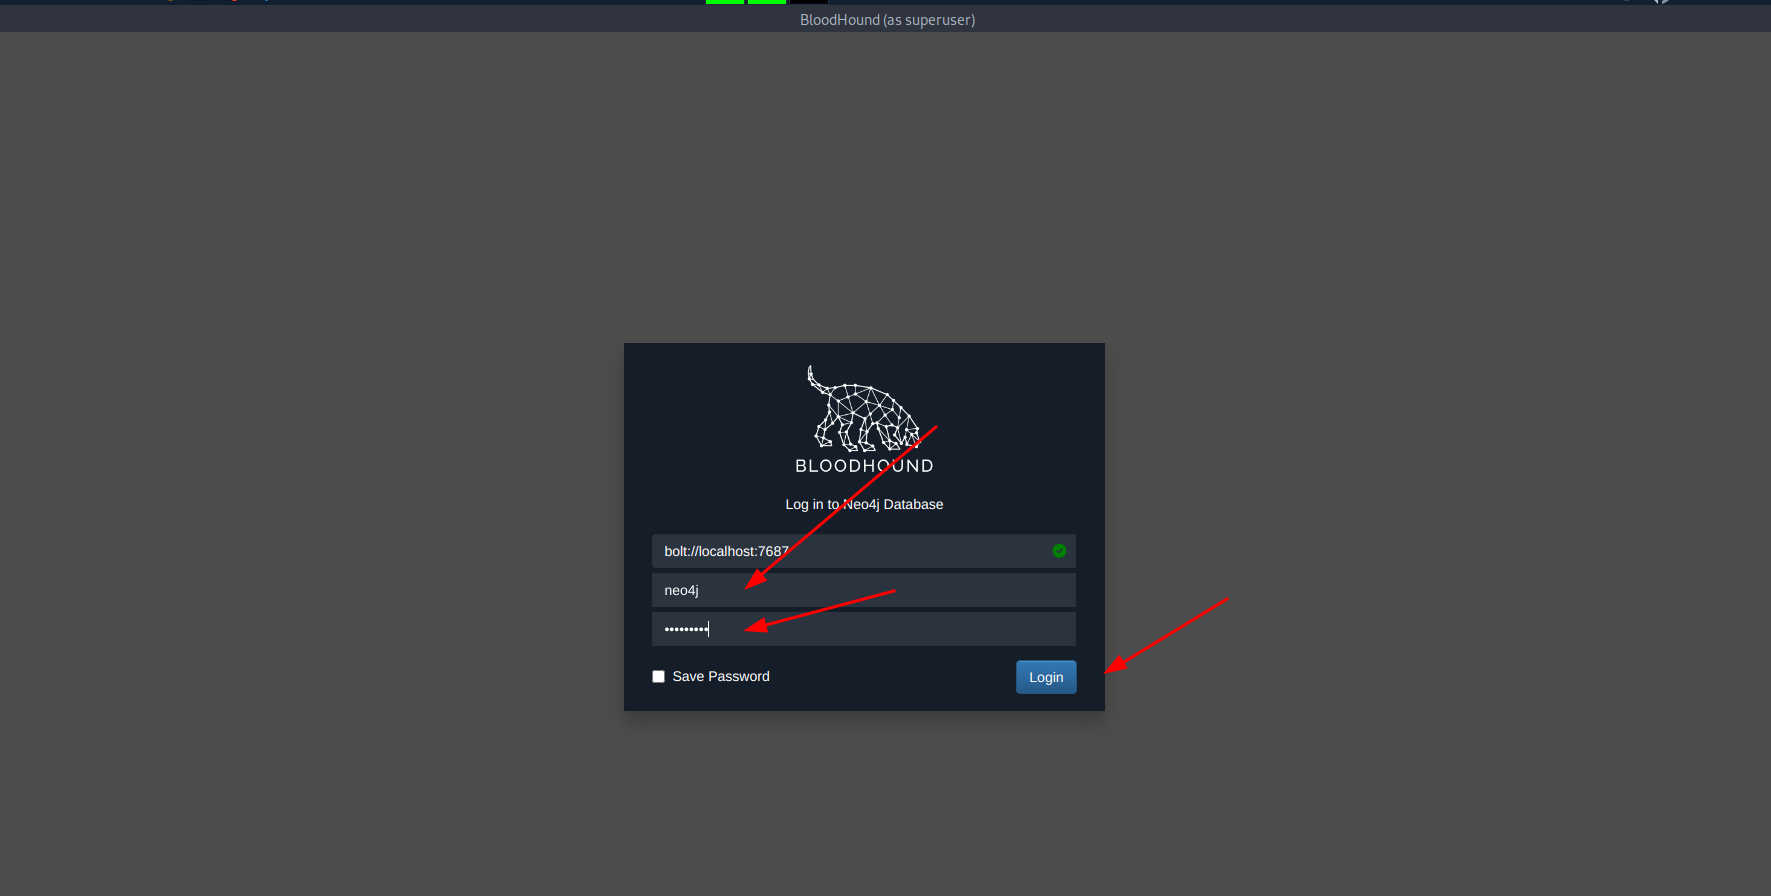Viewport: 1771px width, 896px height.
Task: Click into the neo4j username field
Action: tap(850, 590)
